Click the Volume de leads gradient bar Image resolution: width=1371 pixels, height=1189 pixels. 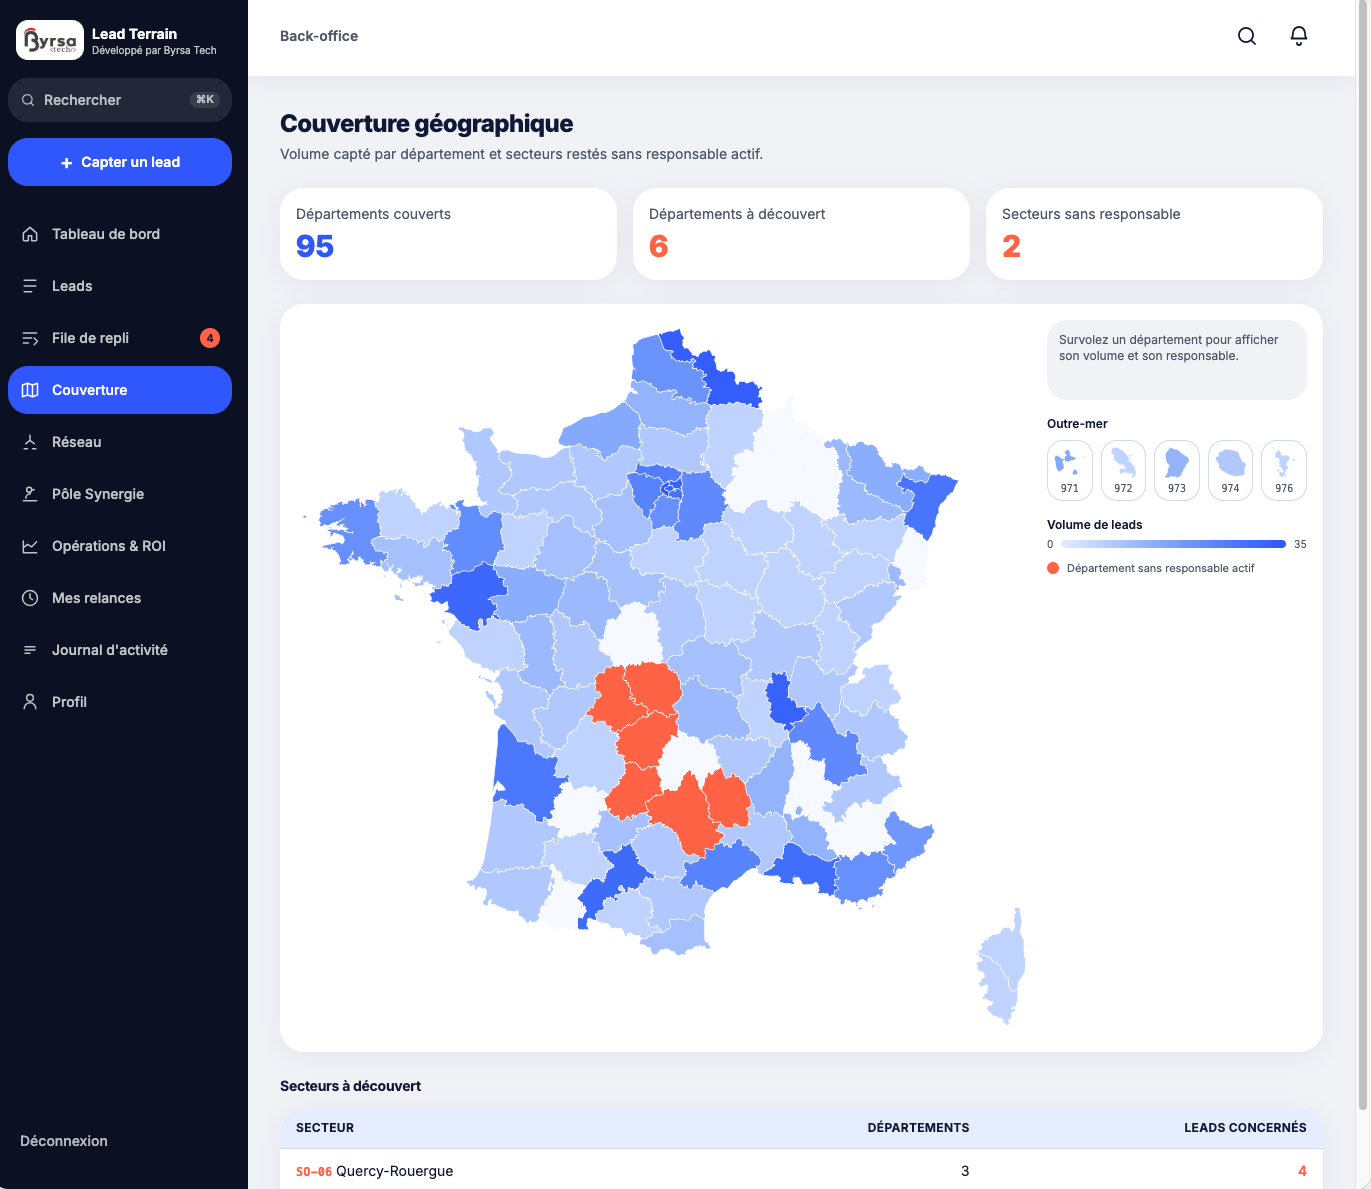coord(1173,544)
